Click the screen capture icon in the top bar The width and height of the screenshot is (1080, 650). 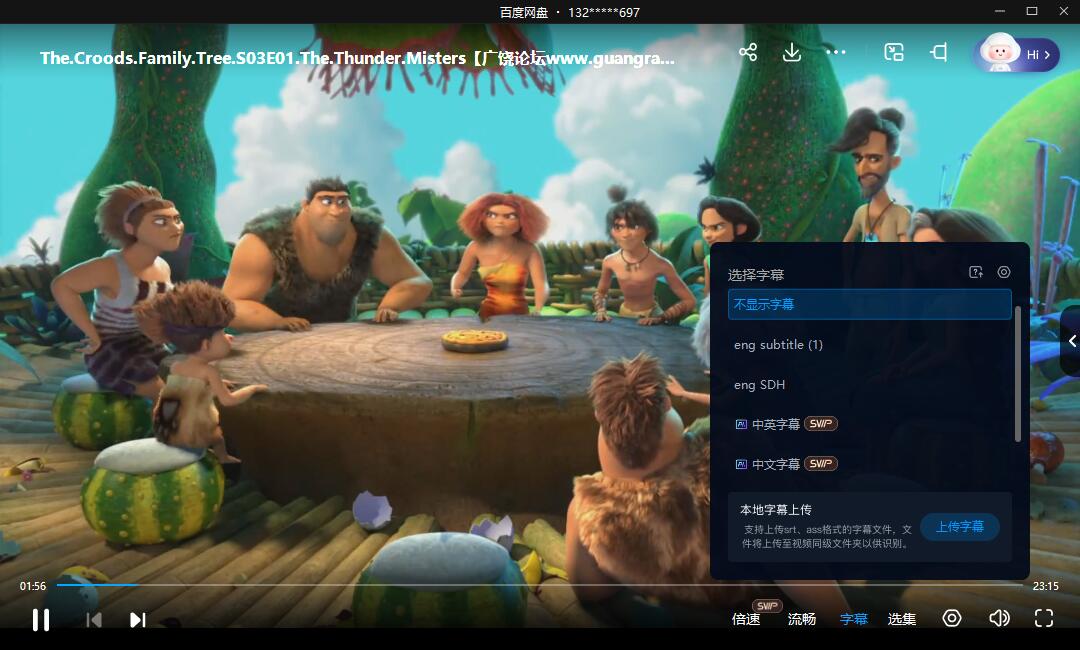(894, 52)
